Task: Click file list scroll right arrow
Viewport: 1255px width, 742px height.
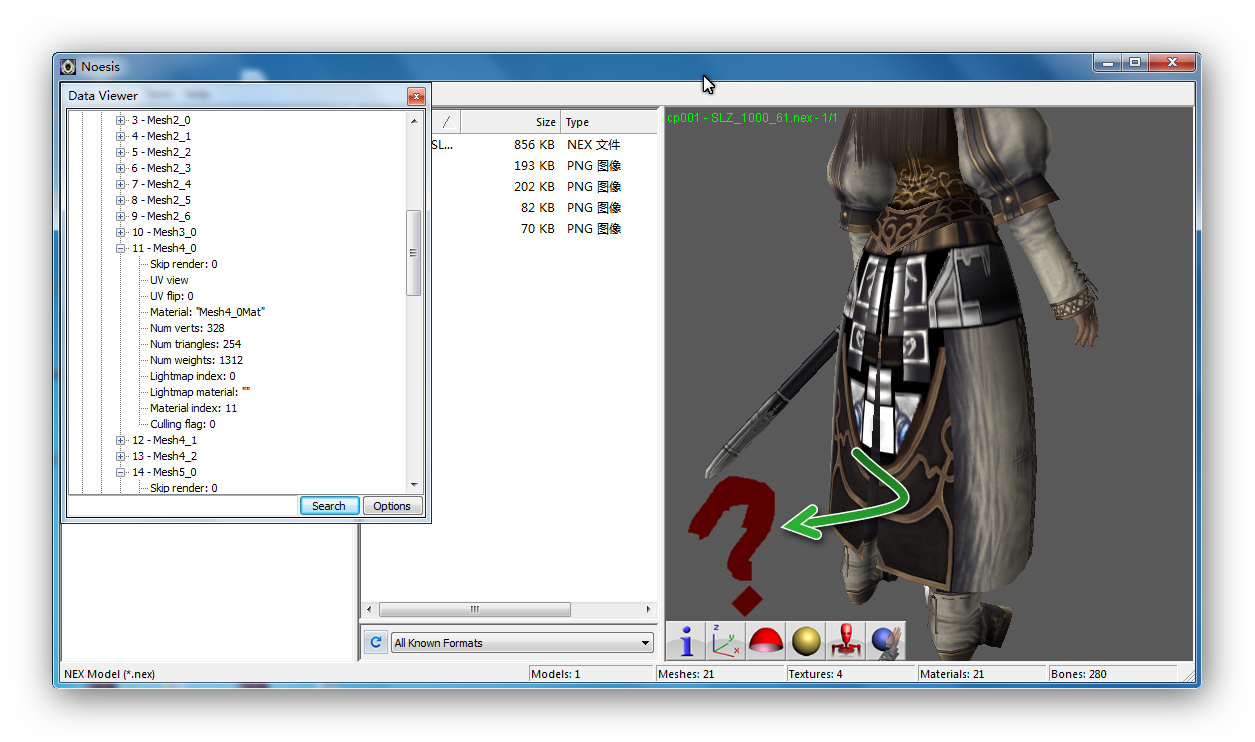Action: point(649,609)
